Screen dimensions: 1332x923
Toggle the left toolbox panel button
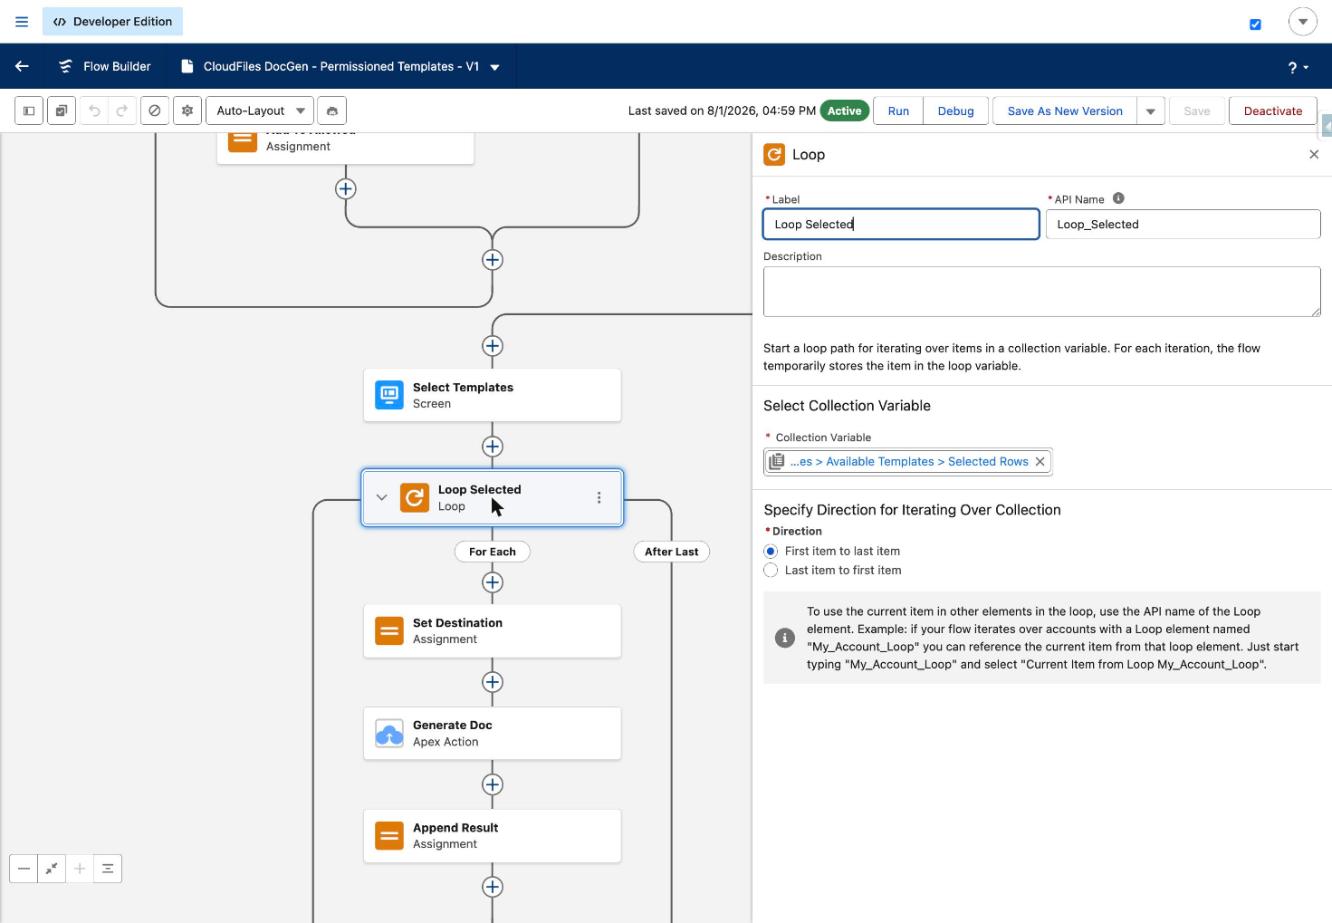point(29,111)
